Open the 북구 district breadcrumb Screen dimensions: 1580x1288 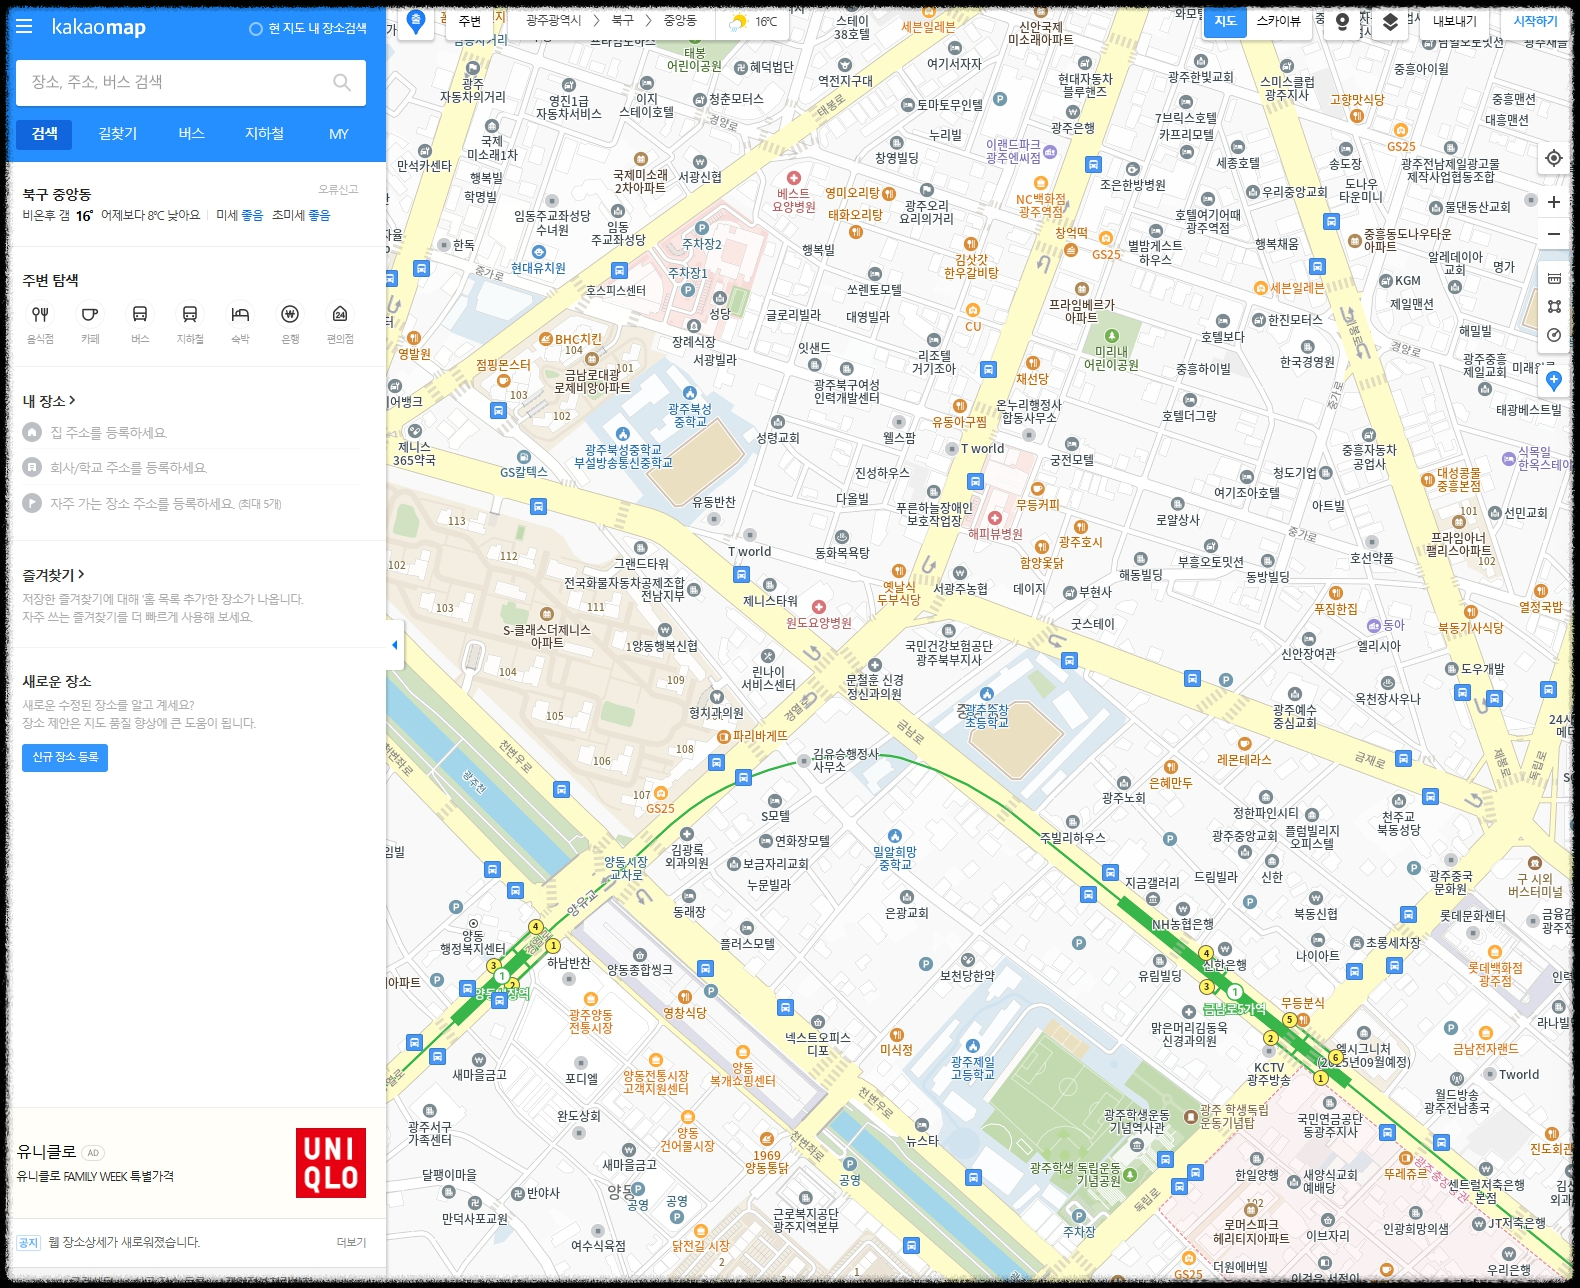622,21
